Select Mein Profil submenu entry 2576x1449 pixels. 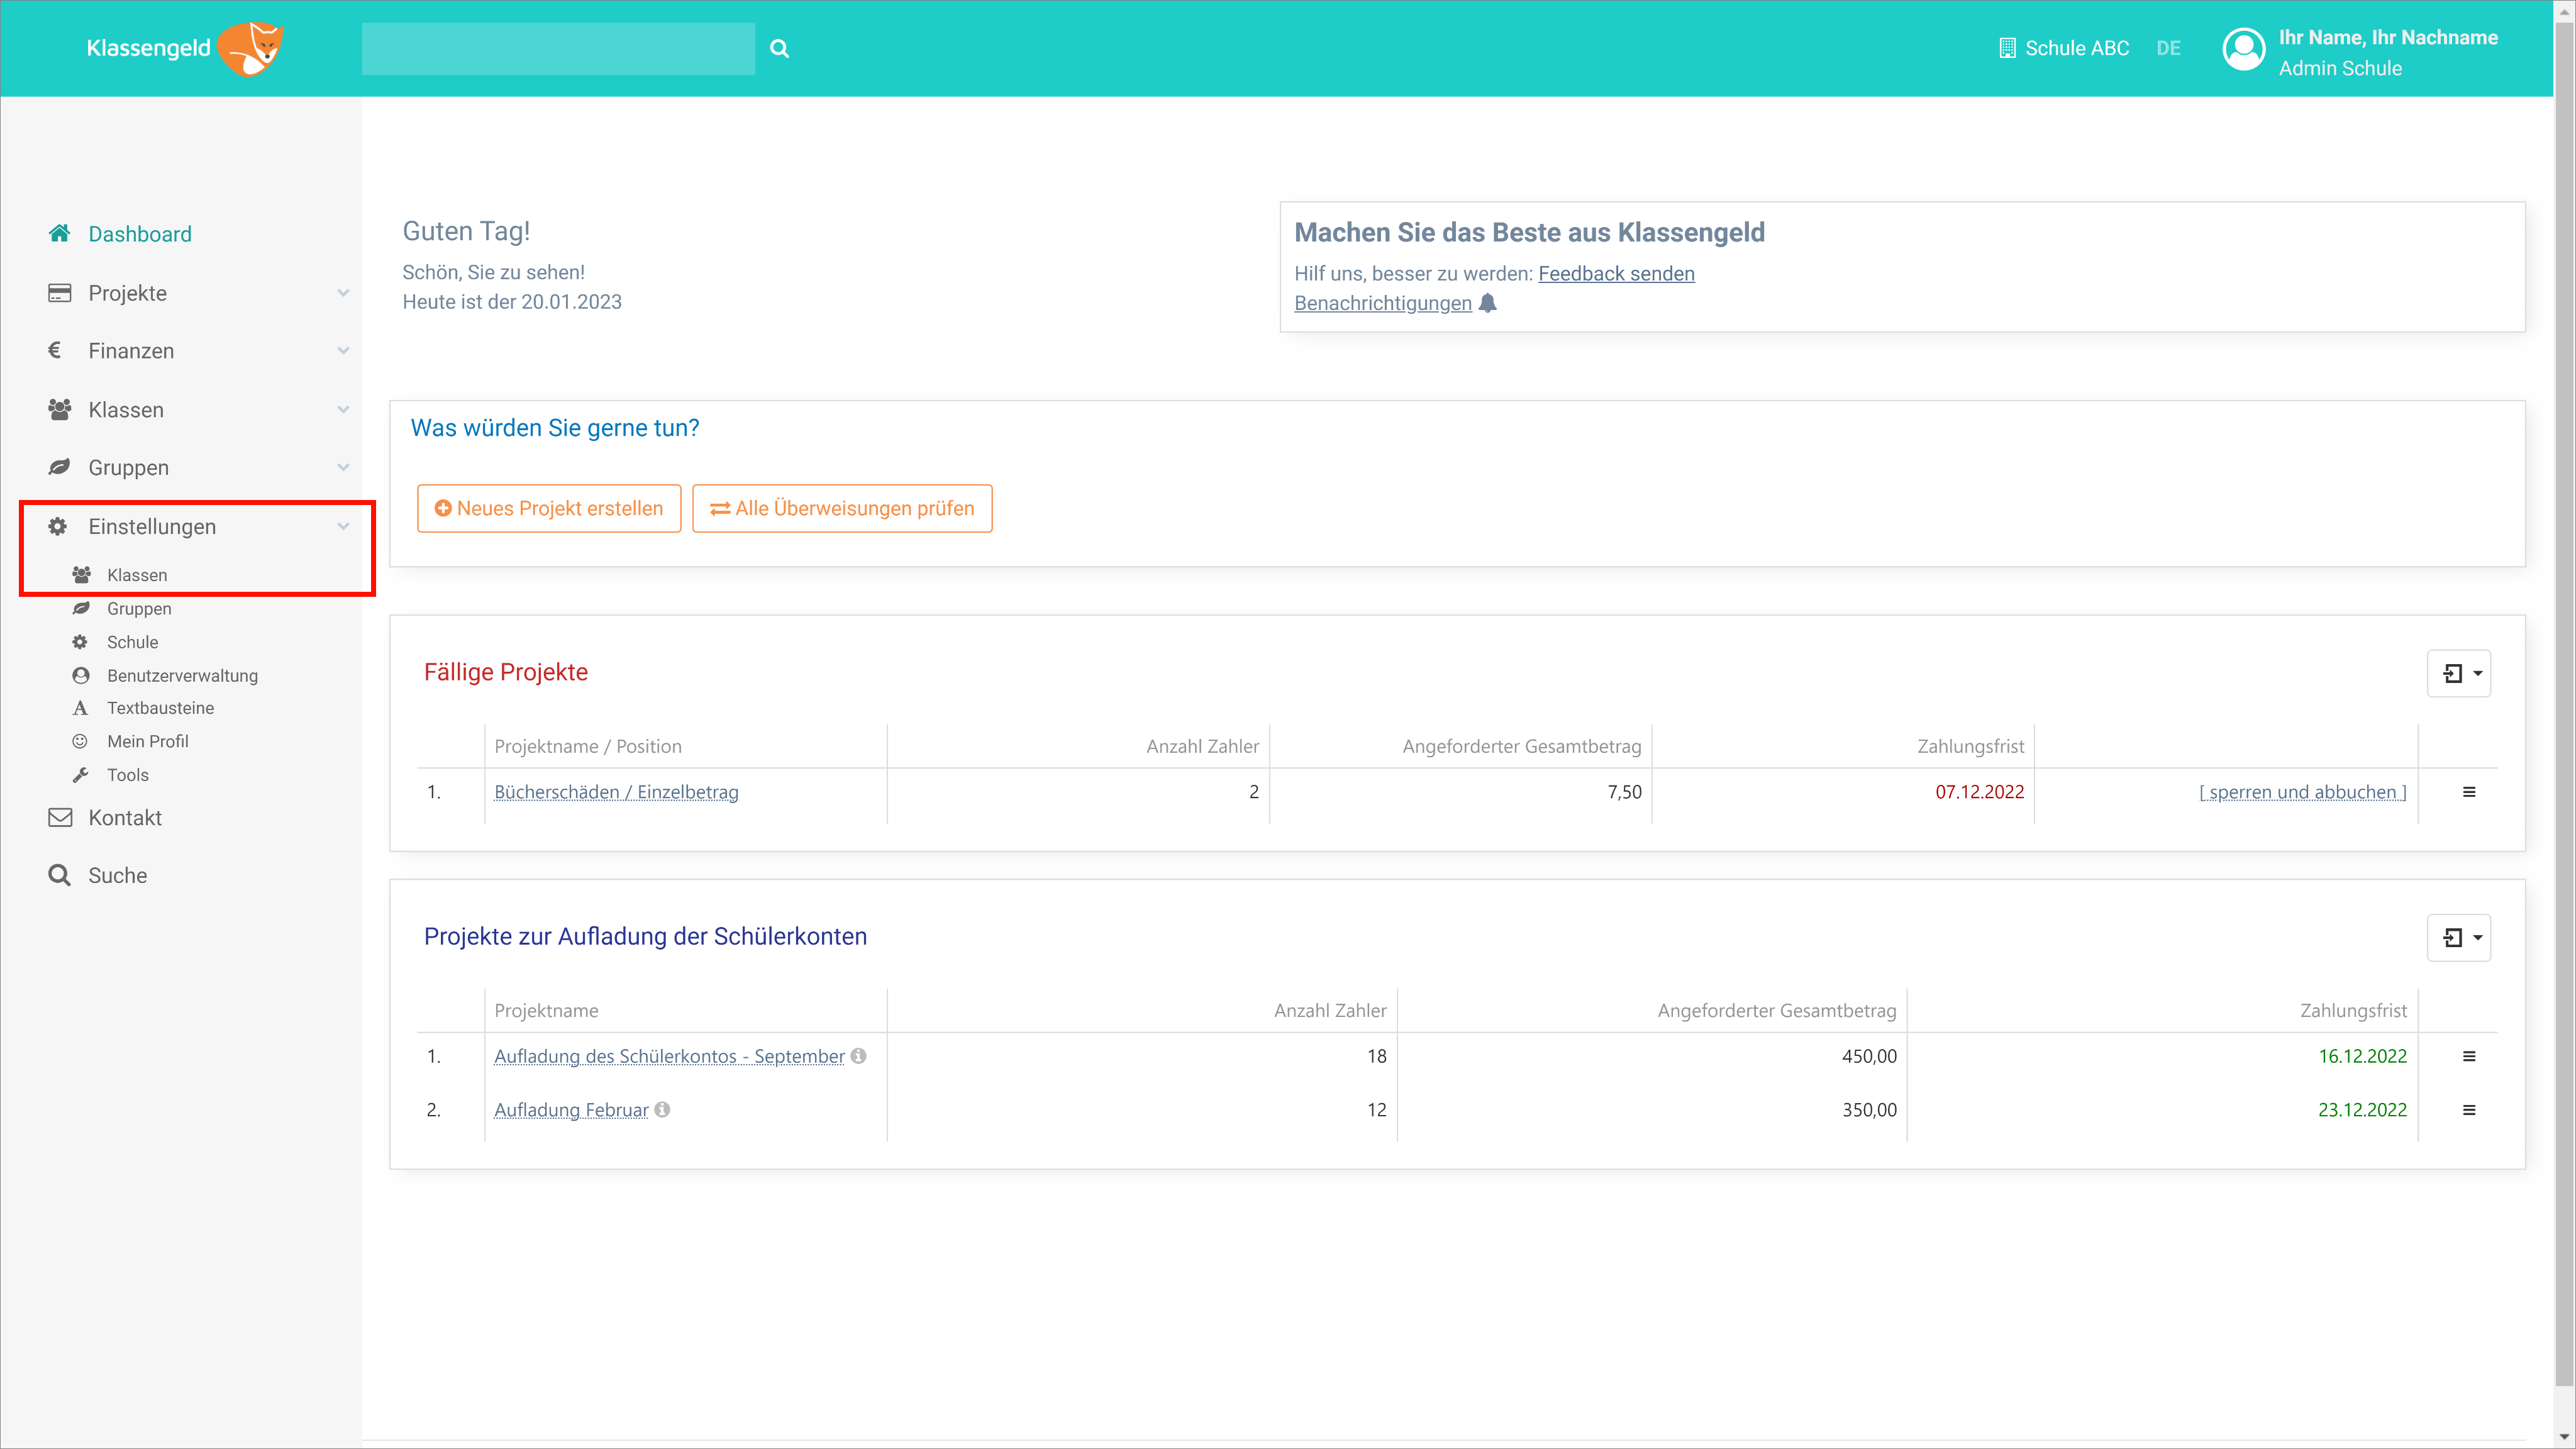pyautogui.click(x=147, y=741)
